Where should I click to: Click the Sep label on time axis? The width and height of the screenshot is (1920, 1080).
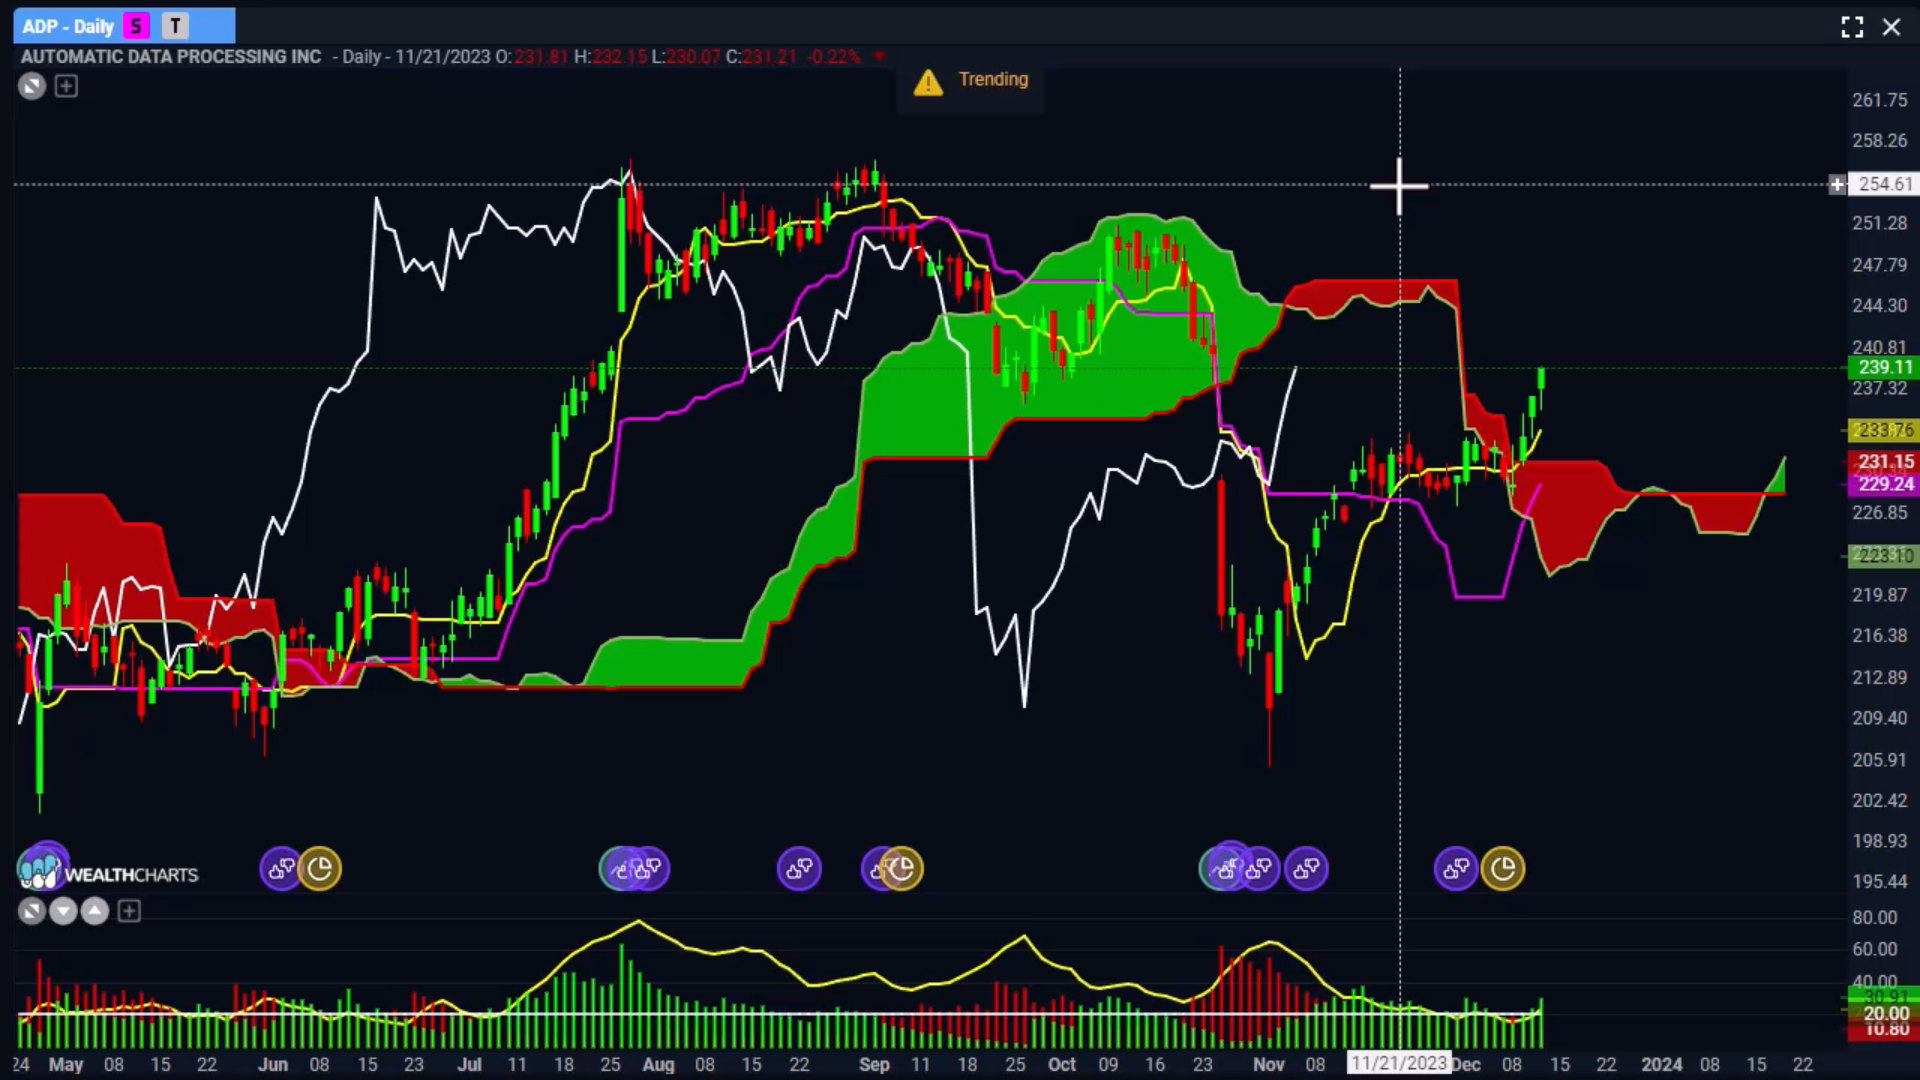tap(874, 1064)
